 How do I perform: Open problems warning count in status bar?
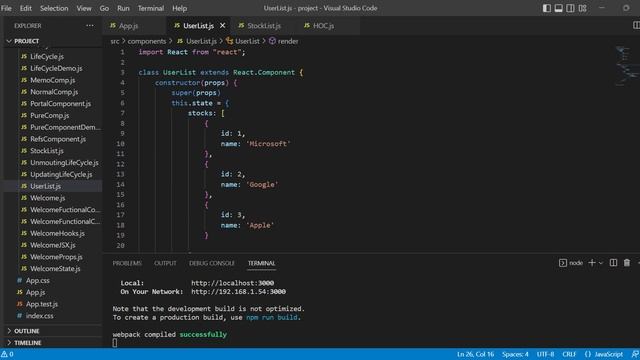coord(7,354)
